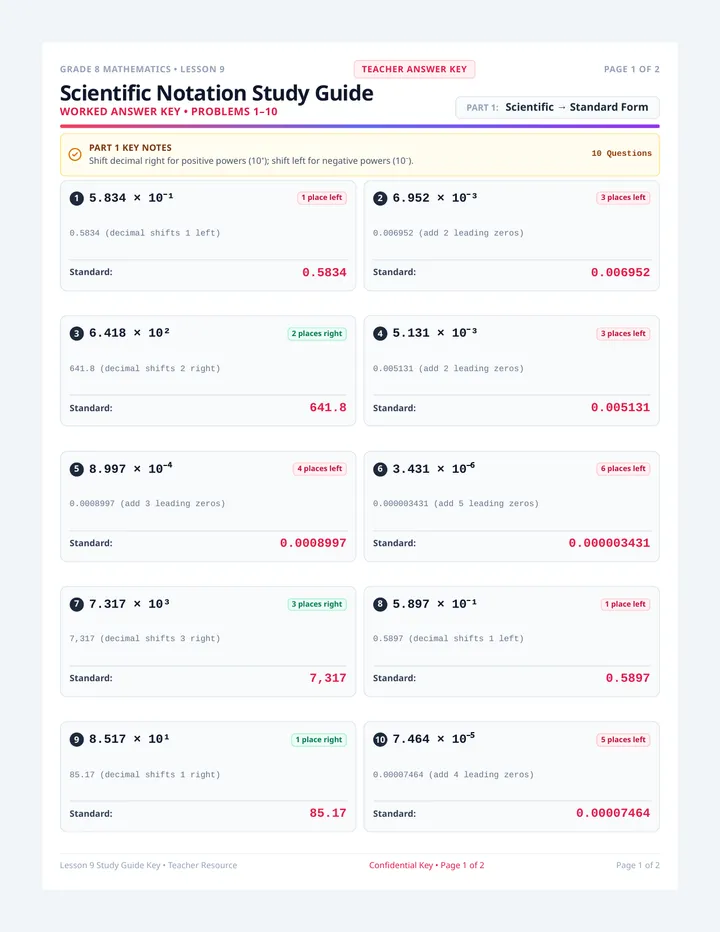Click the Teacher Answer Key badge
720x932 pixels.
click(414, 69)
